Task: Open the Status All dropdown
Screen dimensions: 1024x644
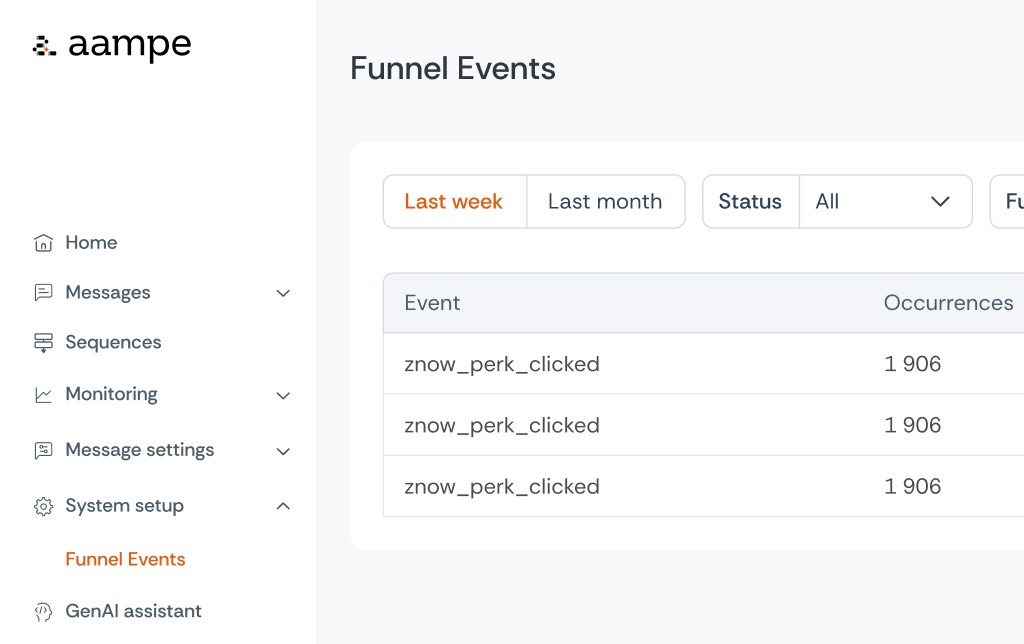Action: [x=884, y=202]
